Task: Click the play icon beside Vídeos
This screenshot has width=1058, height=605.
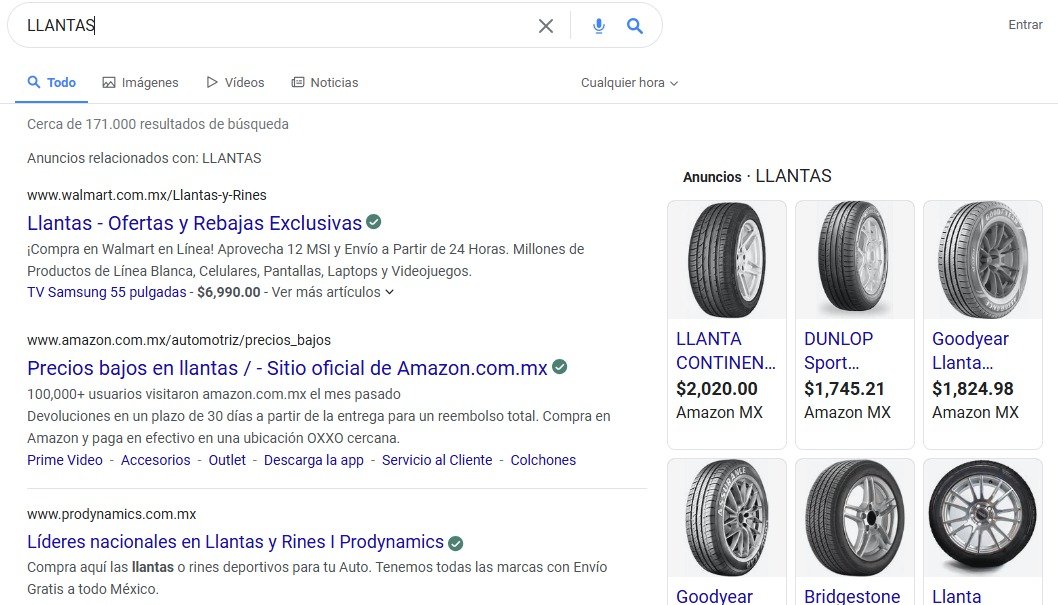Action: click(x=211, y=82)
